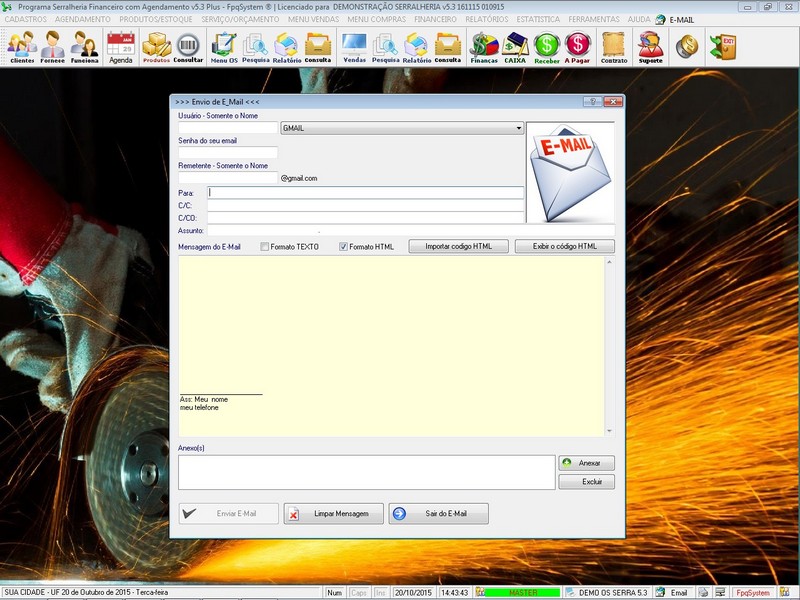
Task: Click the Sair do E-Mail button
Action: (x=439, y=514)
